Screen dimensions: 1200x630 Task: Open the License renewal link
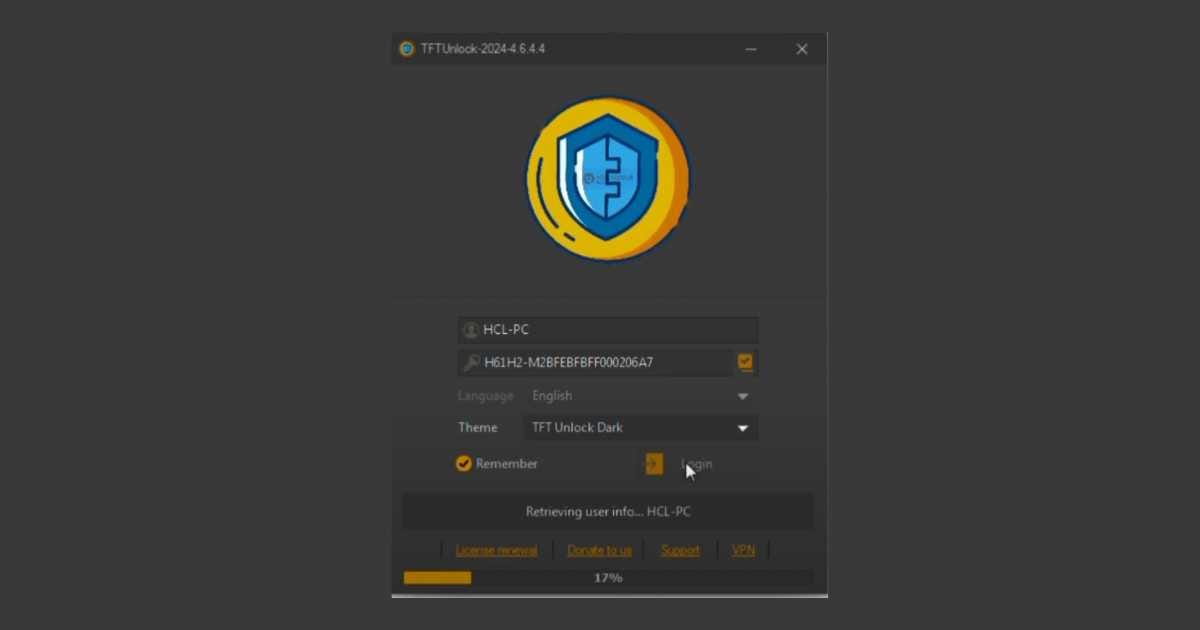click(x=497, y=550)
